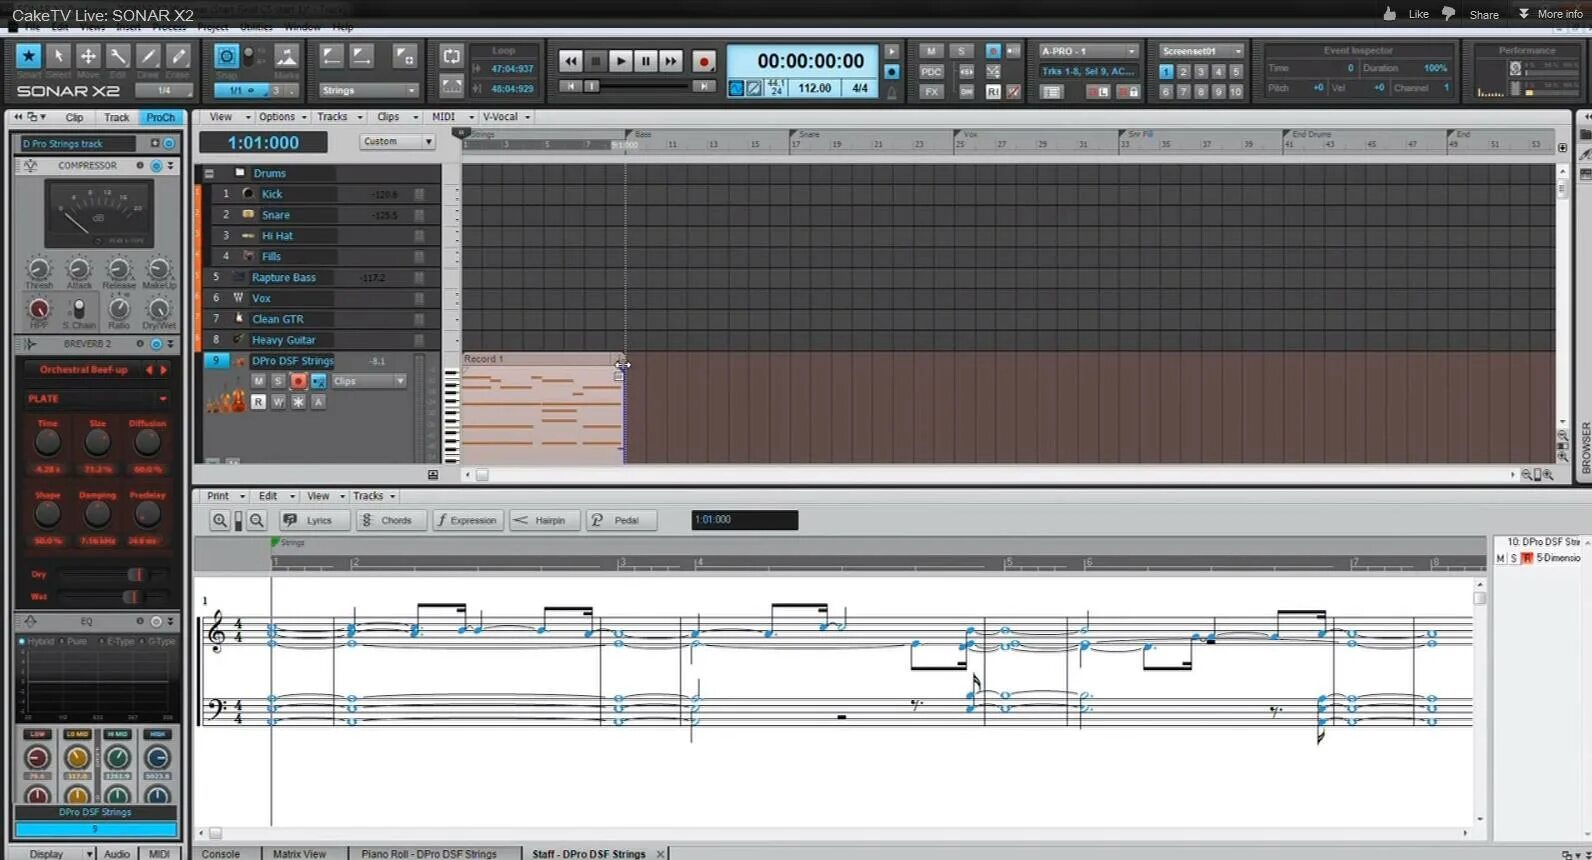Viewport: 1592px width, 860px height.
Task: Pick the Move tool
Action: coord(88,57)
